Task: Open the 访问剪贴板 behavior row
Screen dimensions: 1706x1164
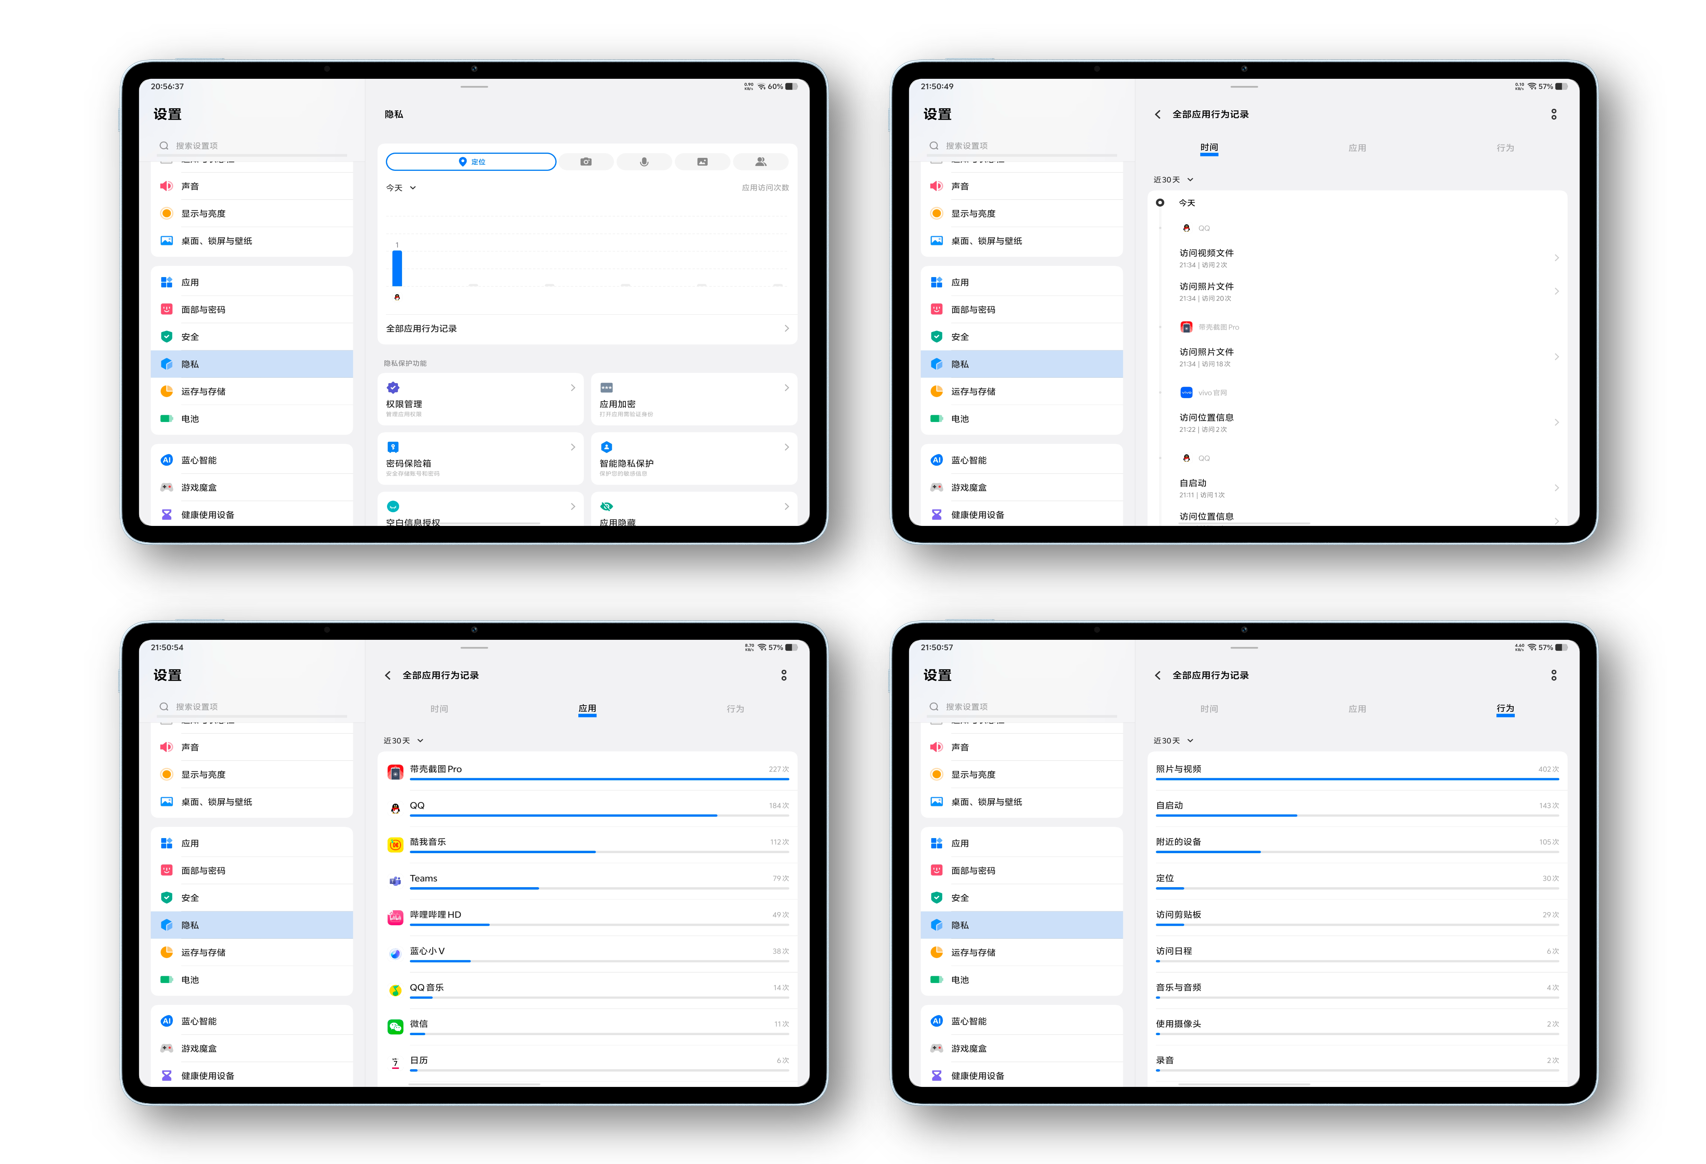Action: point(1358,916)
